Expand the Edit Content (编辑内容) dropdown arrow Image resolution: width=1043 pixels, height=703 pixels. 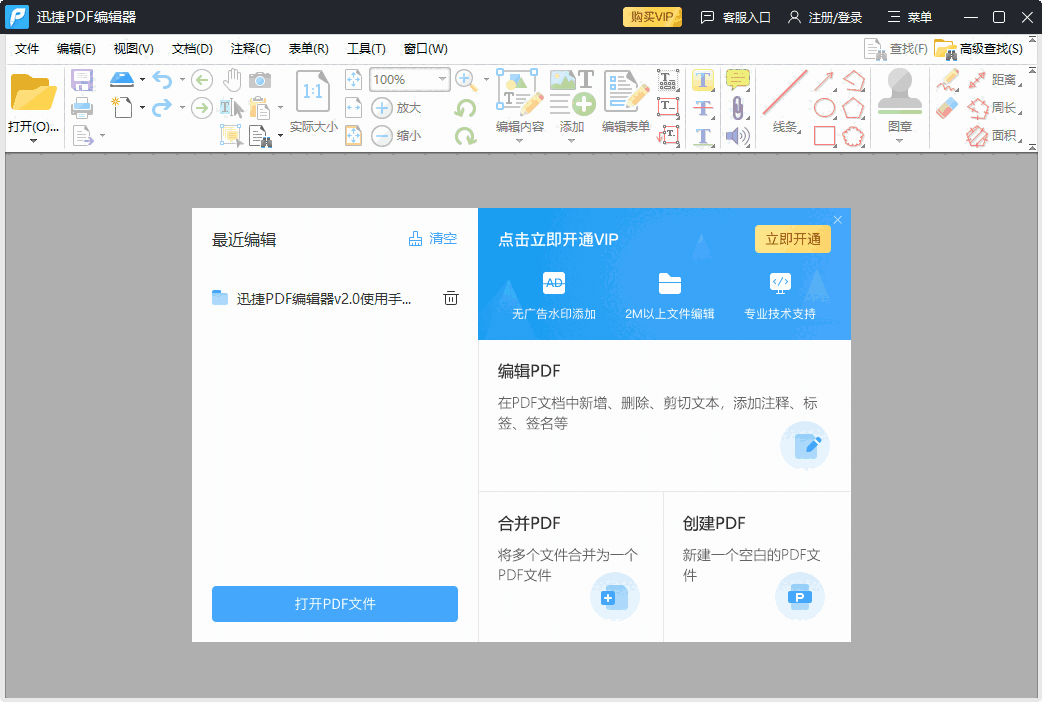point(519,141)
